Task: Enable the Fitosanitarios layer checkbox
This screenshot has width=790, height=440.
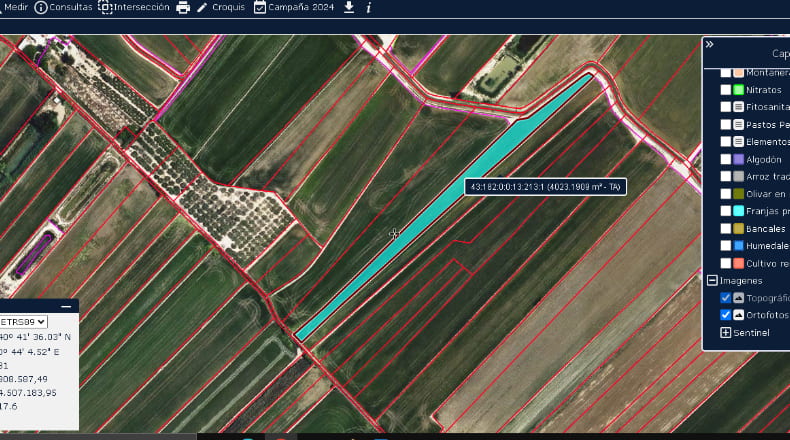Action: (726, 107)
